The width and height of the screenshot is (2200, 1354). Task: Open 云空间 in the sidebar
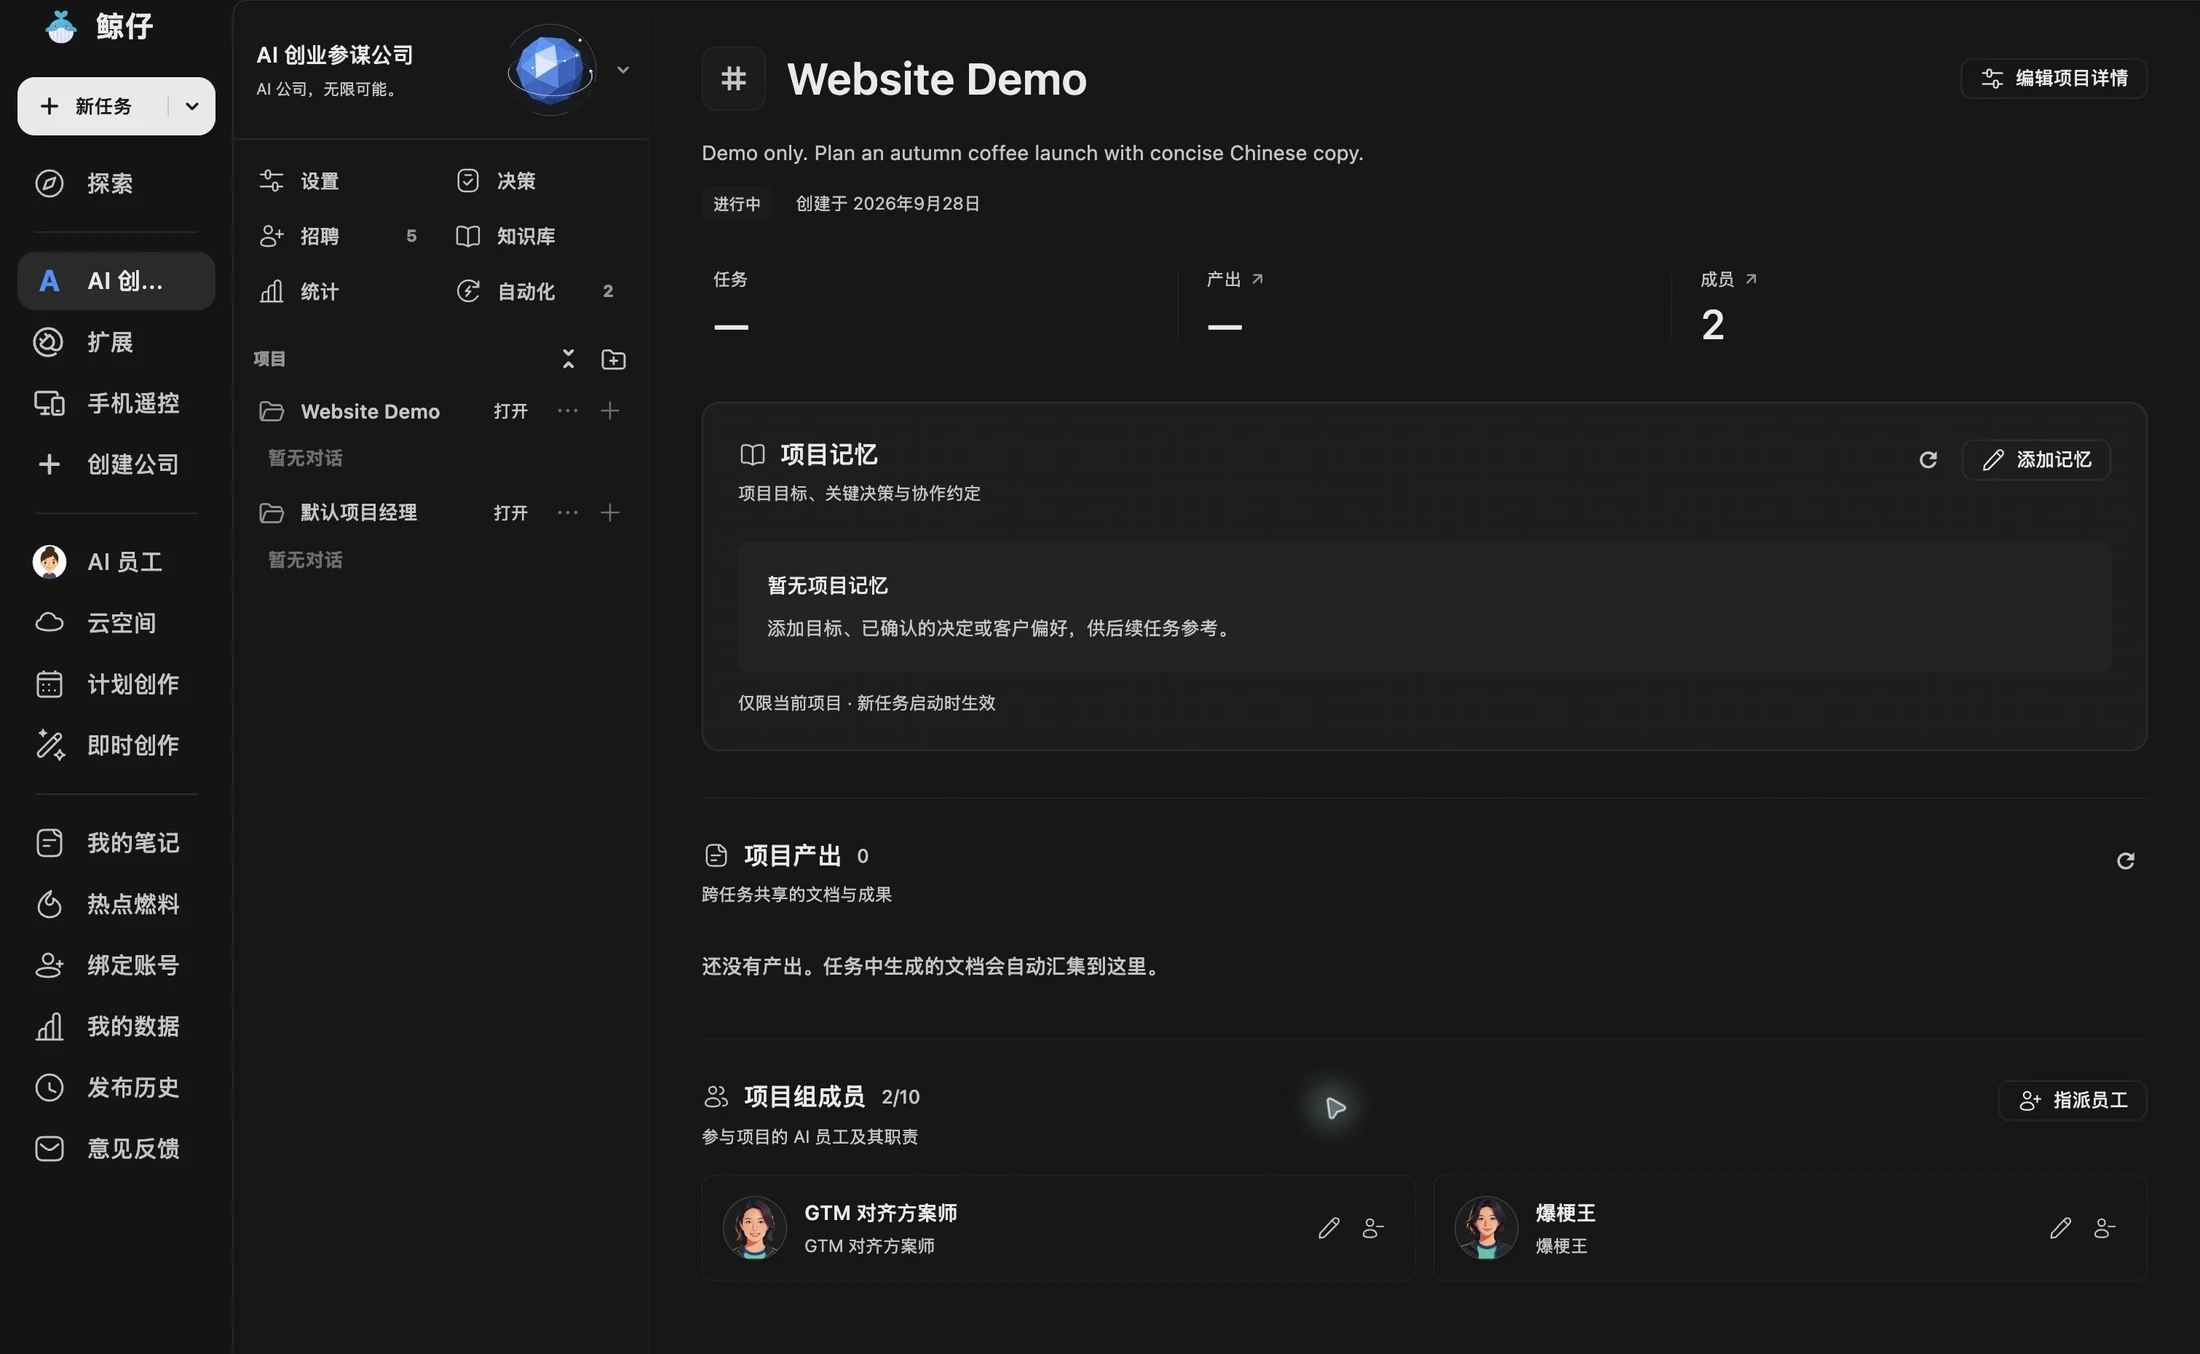[116, 623]
